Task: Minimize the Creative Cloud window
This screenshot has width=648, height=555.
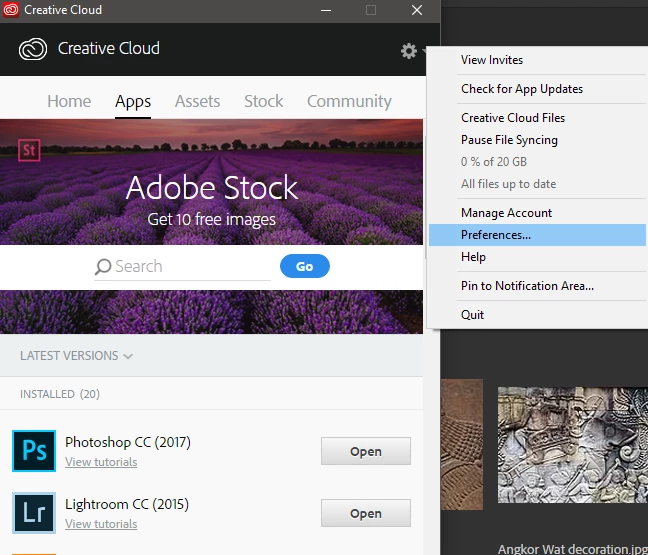Action: (326, 10)
